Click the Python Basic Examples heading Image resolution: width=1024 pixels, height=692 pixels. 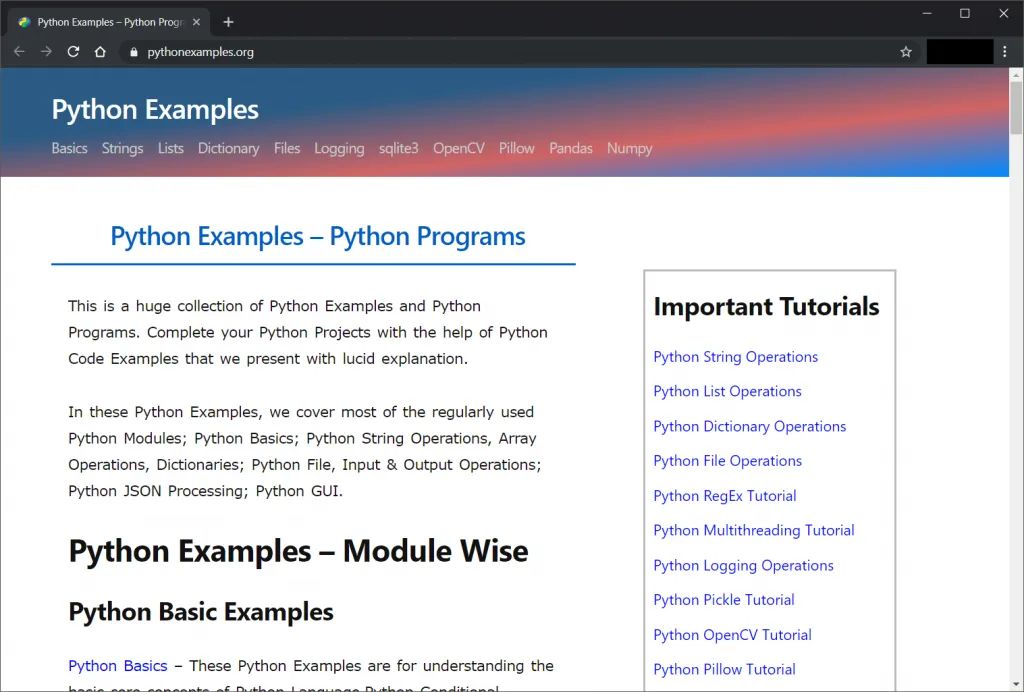200,612
